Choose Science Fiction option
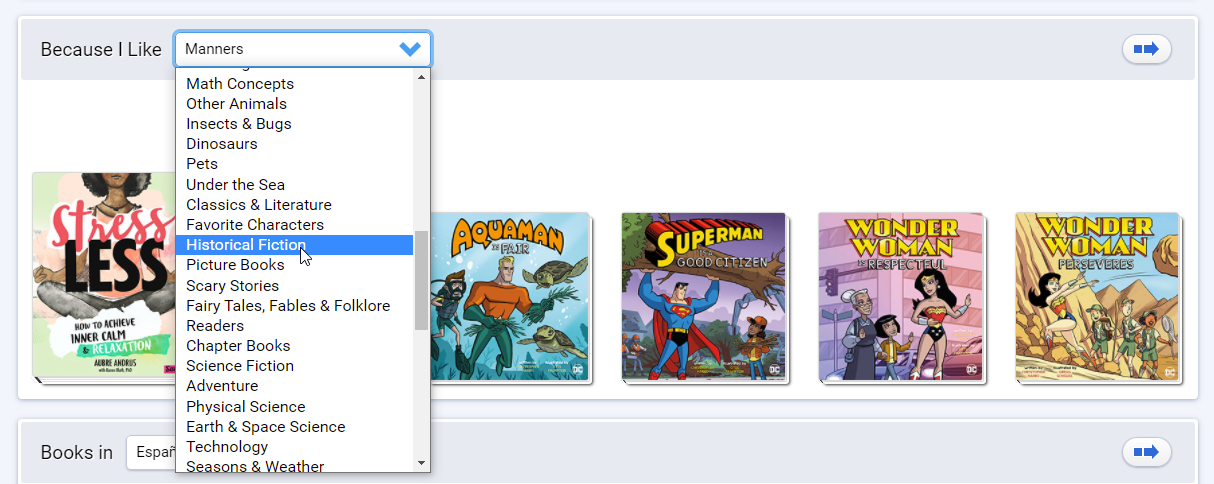This screenshot has height=484, width=1214. (240, 366)
